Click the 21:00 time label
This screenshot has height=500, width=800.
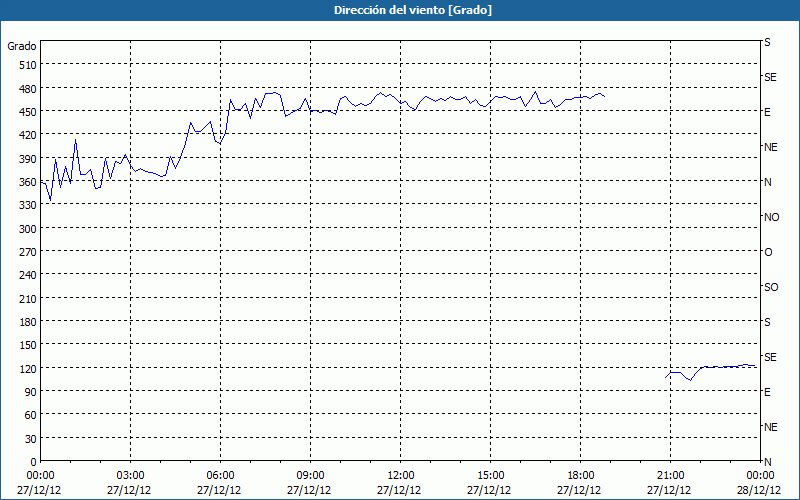coord(670,476)
